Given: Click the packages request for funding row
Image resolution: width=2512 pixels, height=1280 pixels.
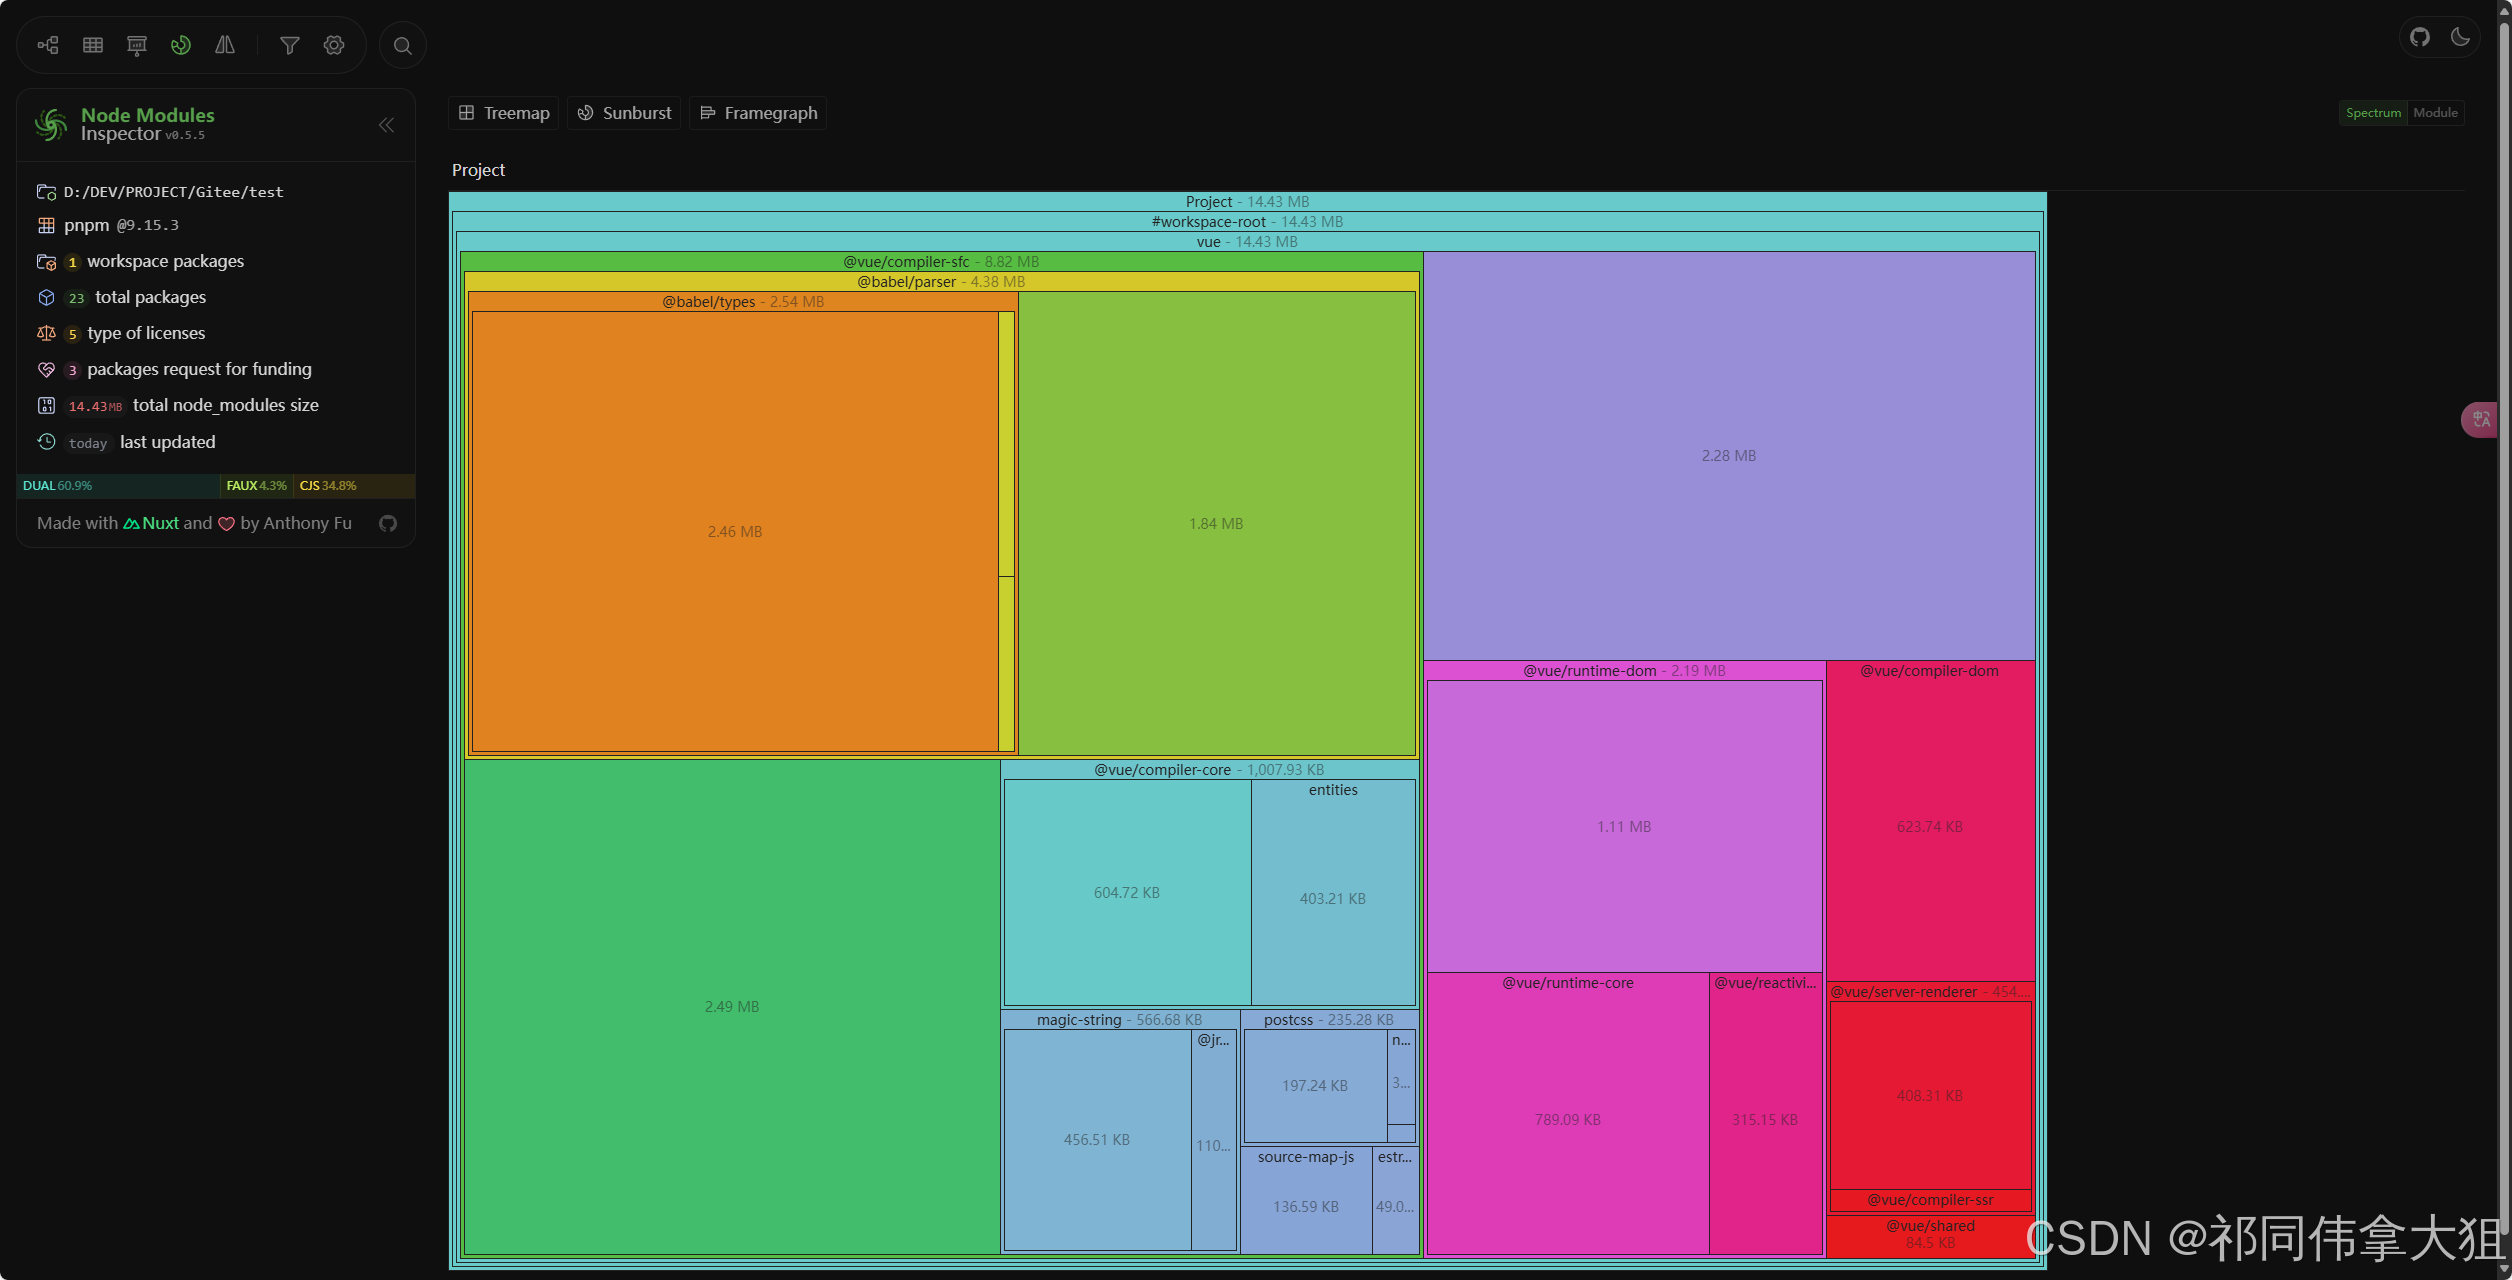Looking at the screenshot, I should click(199, 369).
